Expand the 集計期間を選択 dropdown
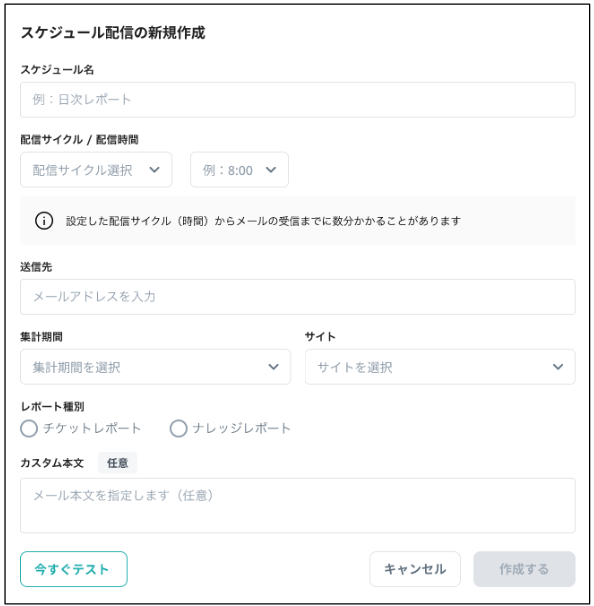Viewport: 594px width, 606px height. (x=155, y=367)
